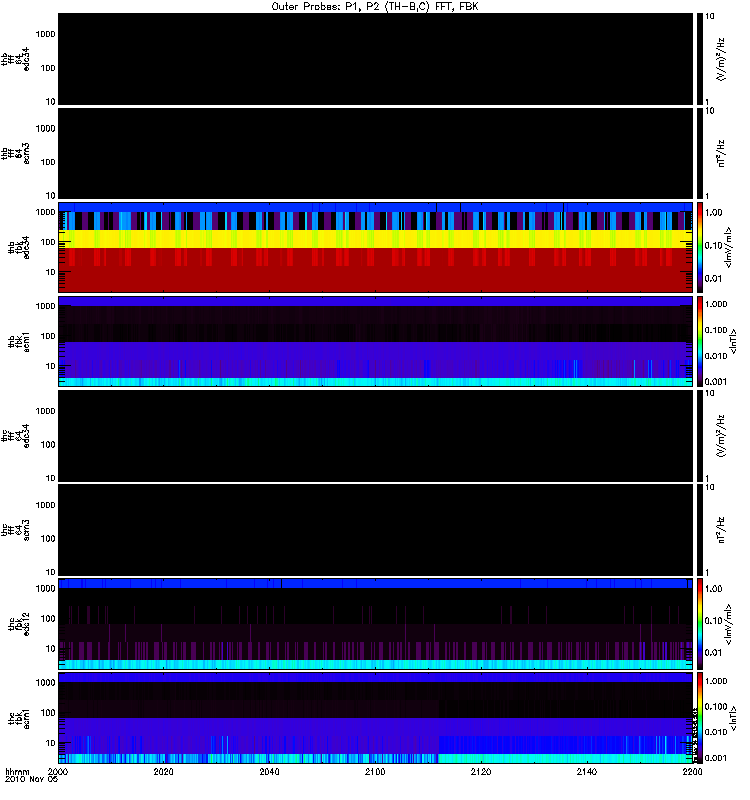This screenshot has width=750, height=800.
Task: Select the 2020 time tick label
Action: tap(163, 771)
